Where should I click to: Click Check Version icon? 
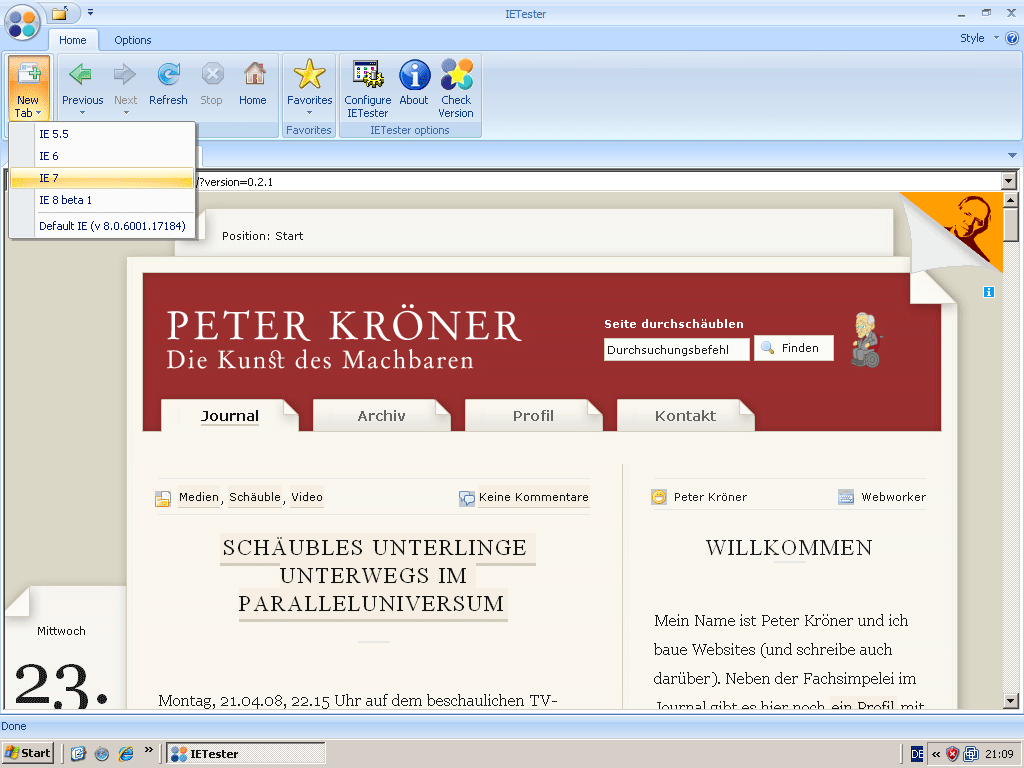[456, 74]
